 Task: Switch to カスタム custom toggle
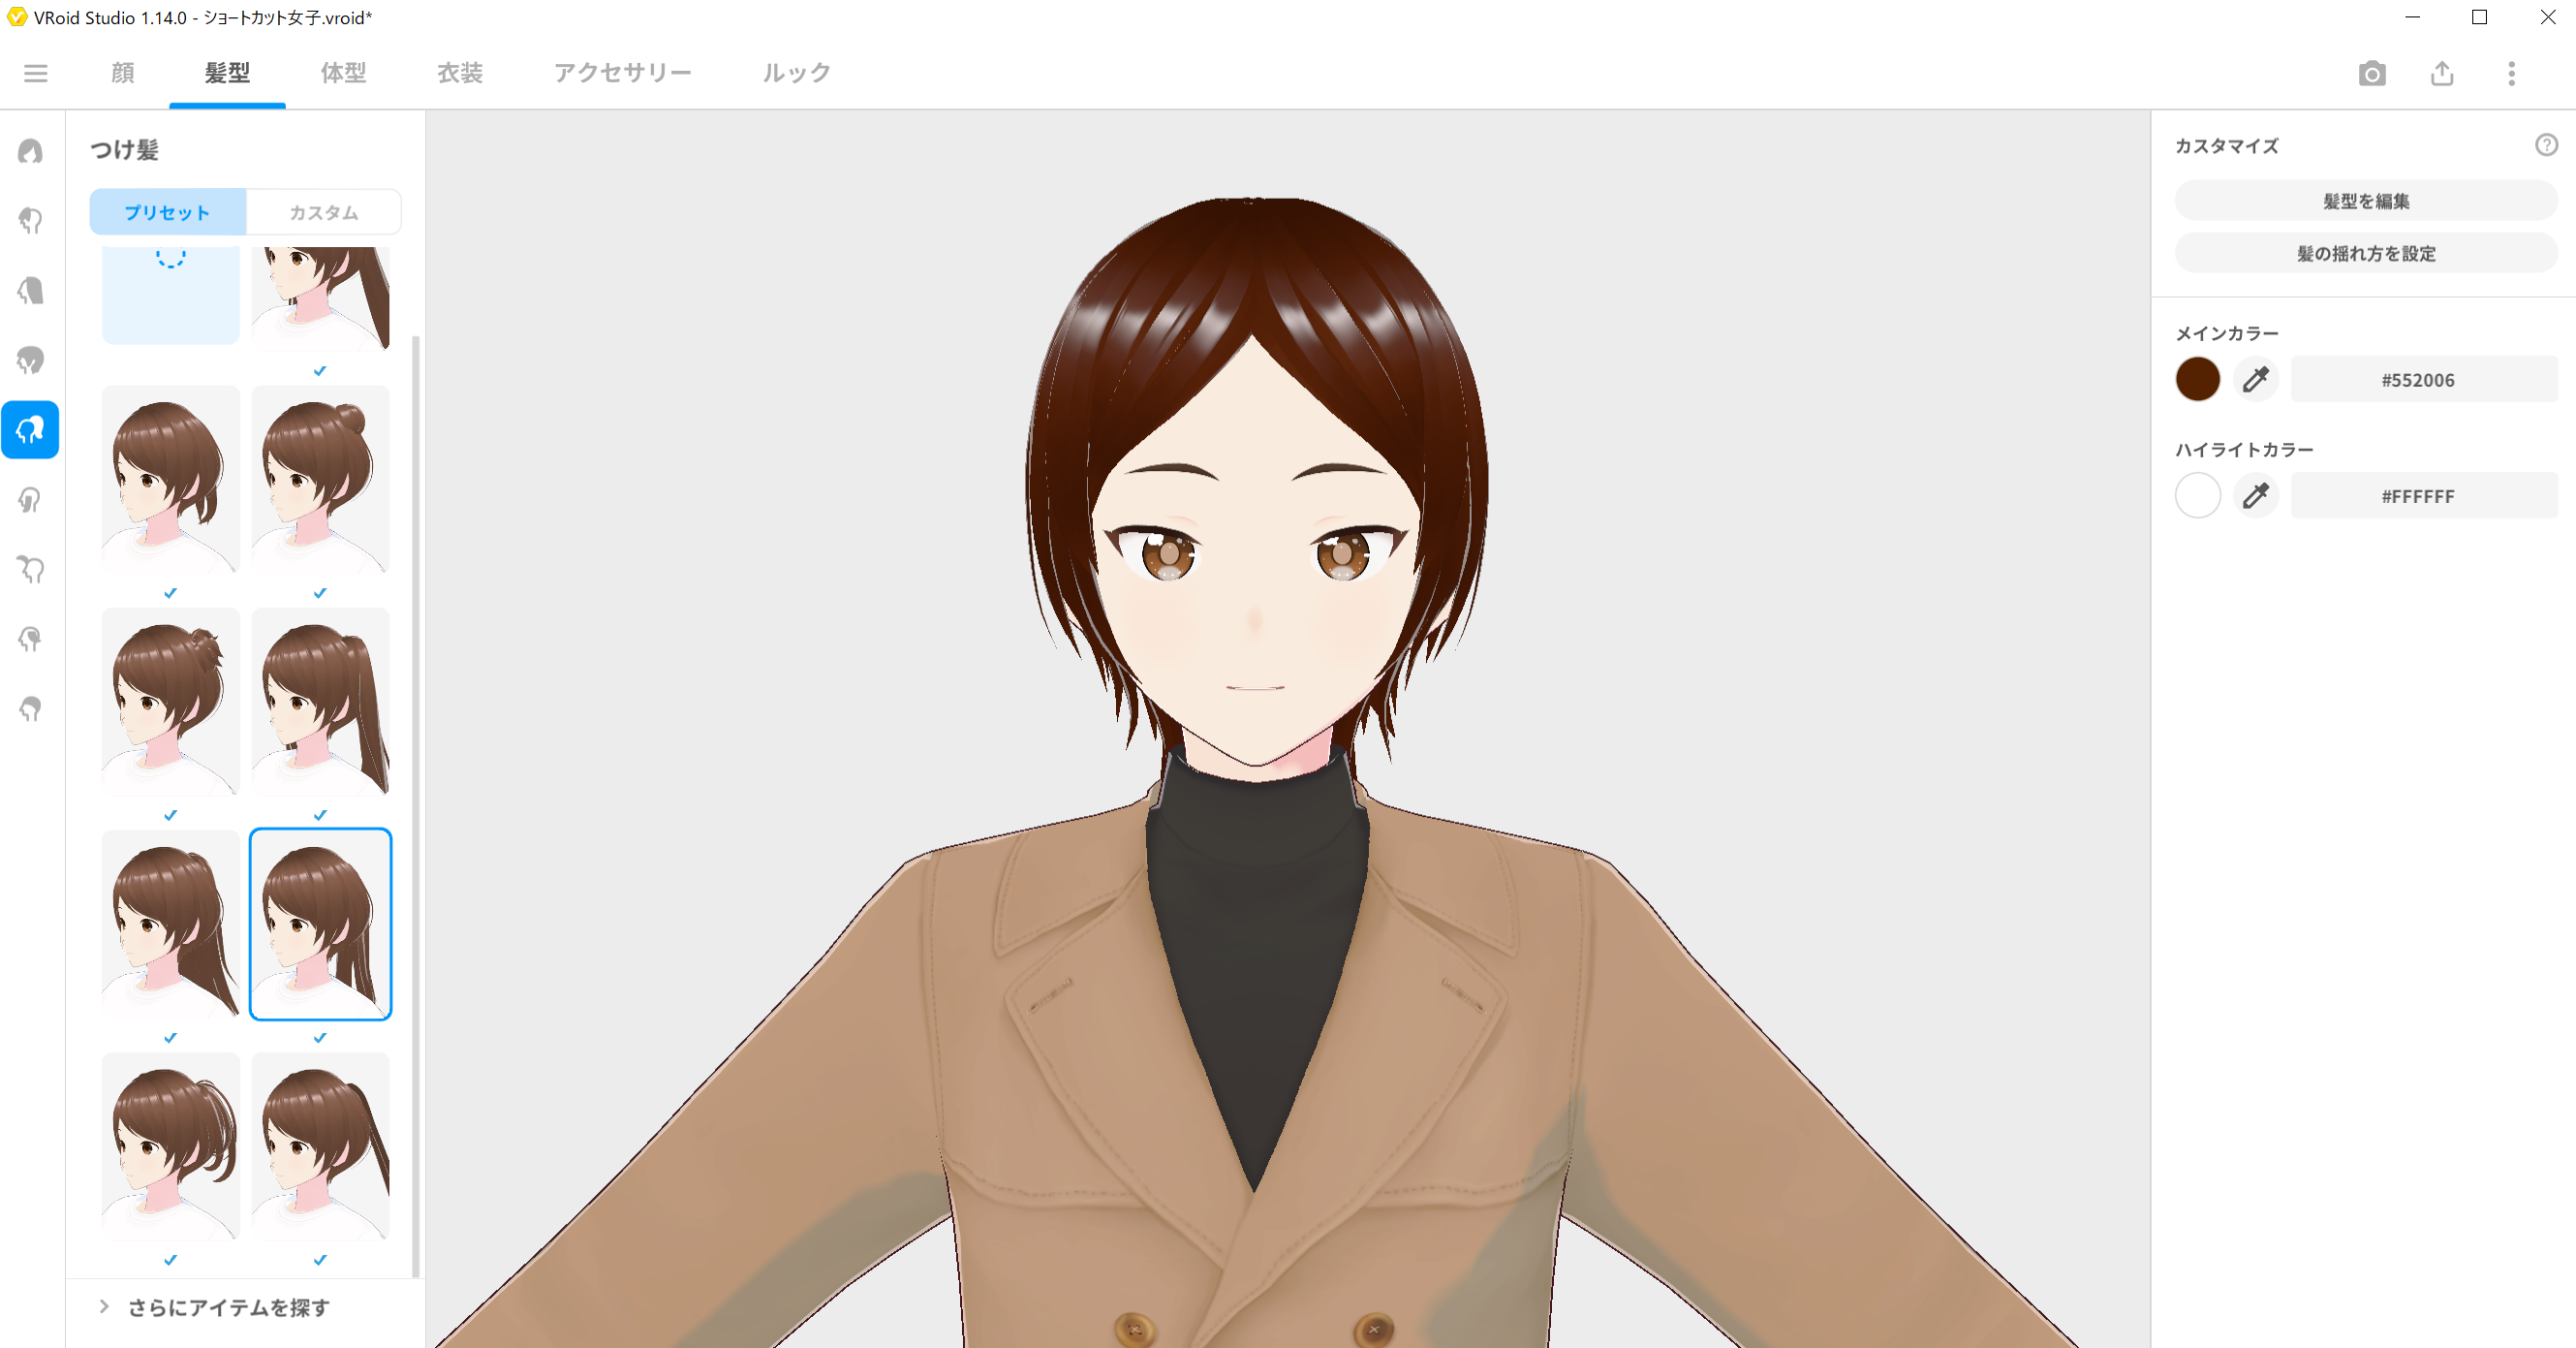(323, 212)
